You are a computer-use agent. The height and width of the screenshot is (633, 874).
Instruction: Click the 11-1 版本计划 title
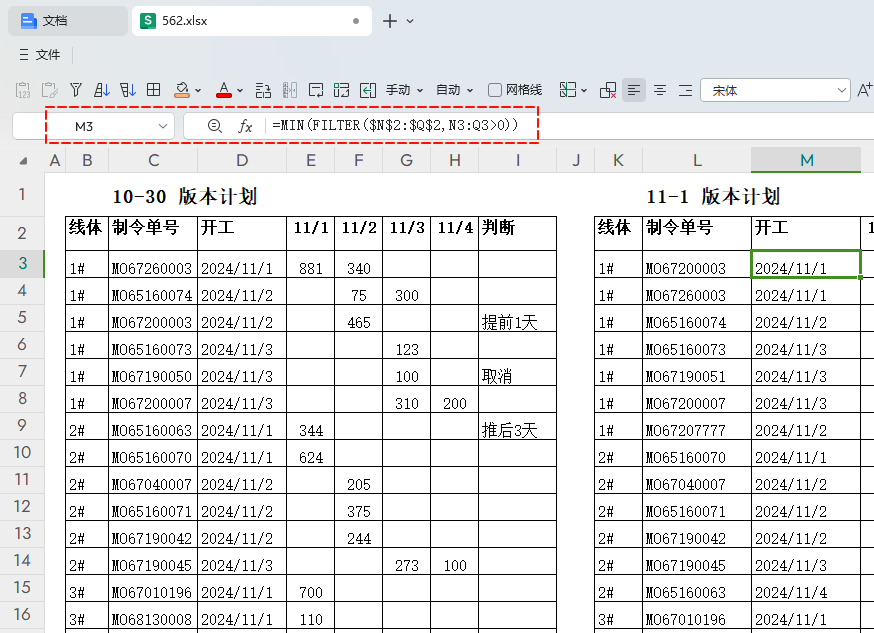pyautogui.click(x=713, y=196)
